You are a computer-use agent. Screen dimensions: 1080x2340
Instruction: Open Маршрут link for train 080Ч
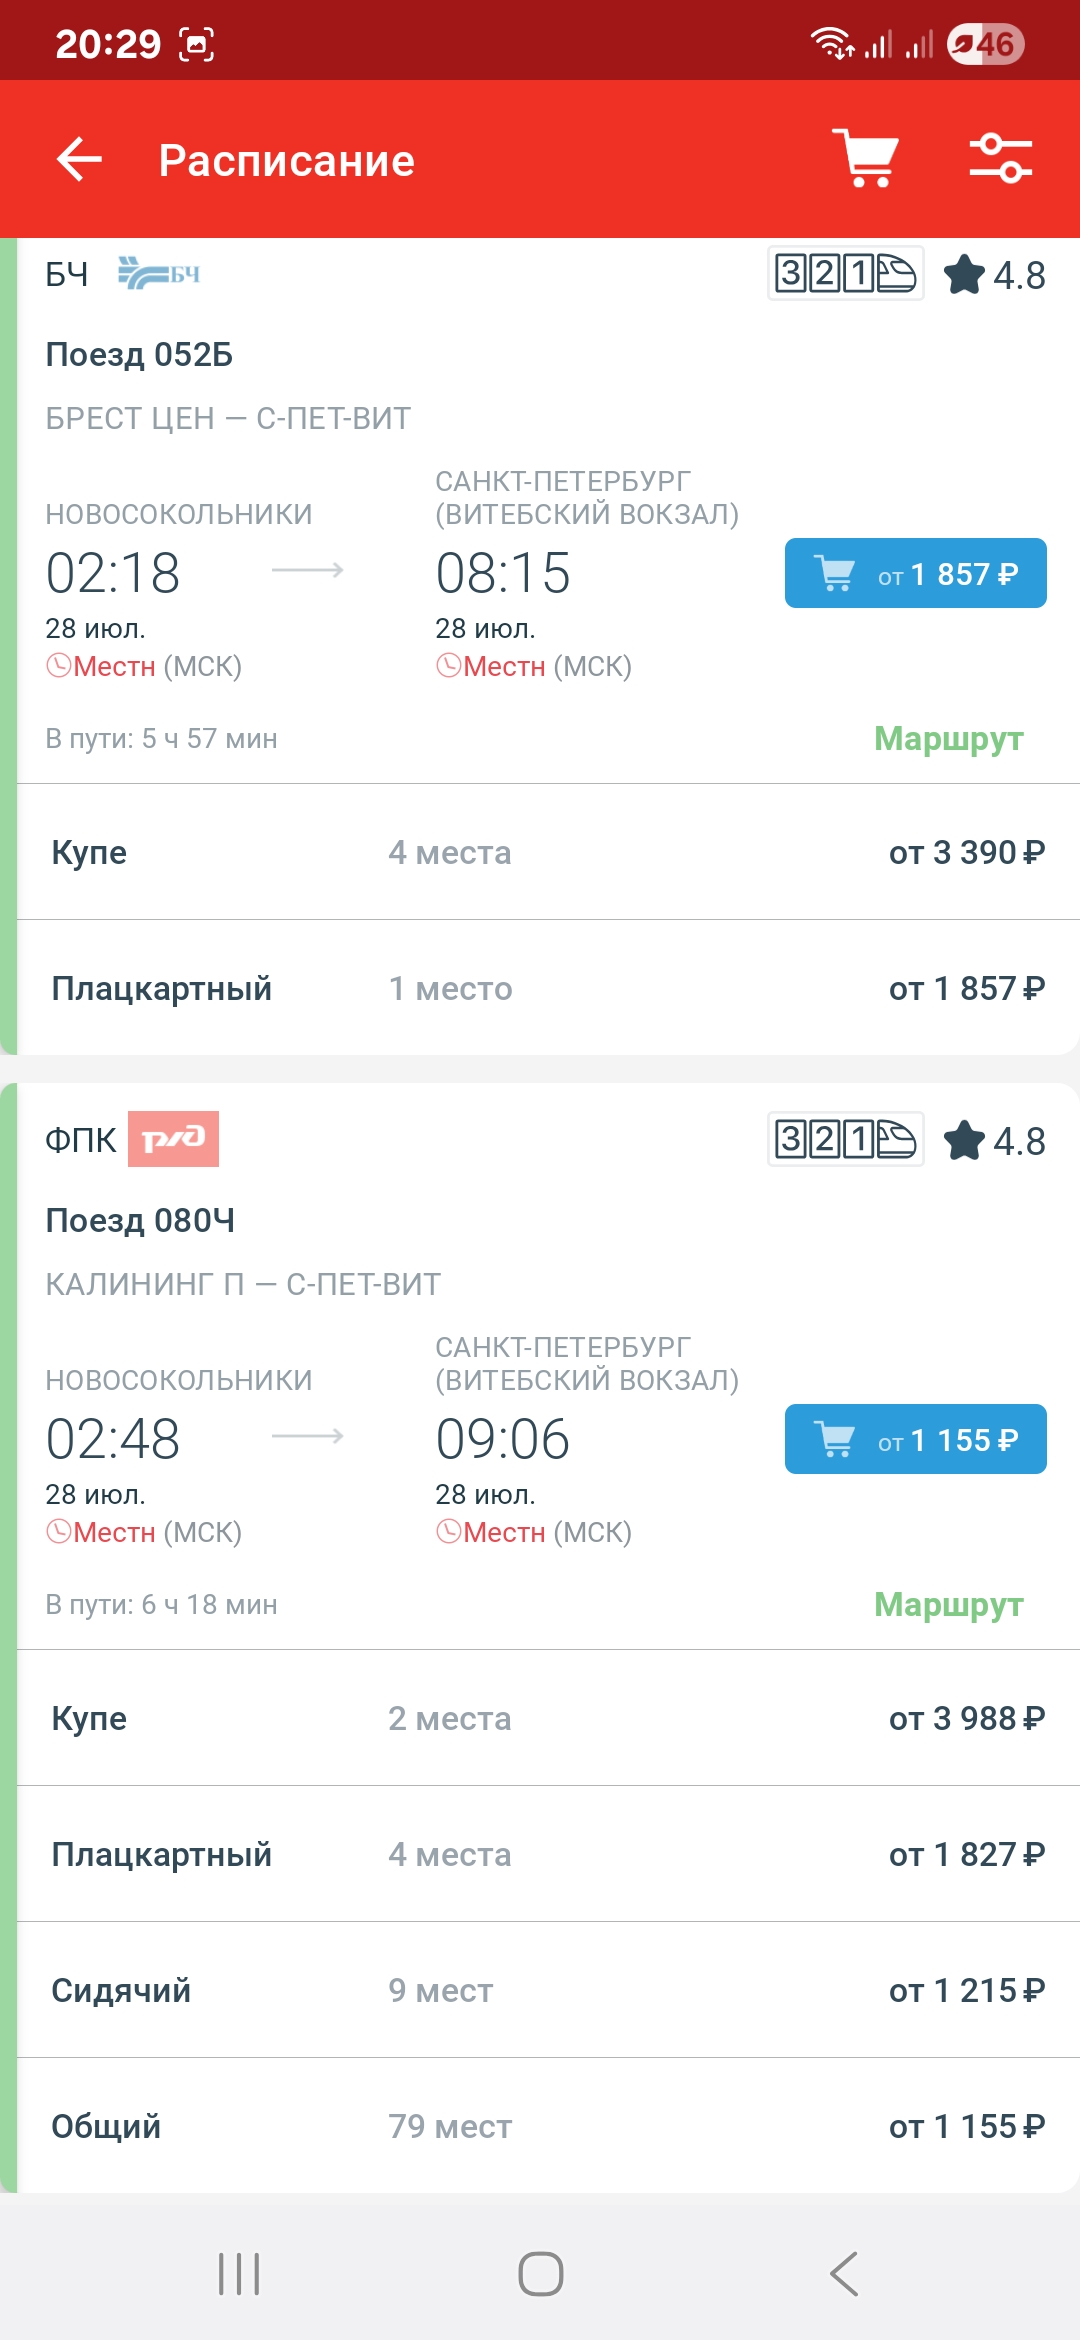[x=948, y=1605]
